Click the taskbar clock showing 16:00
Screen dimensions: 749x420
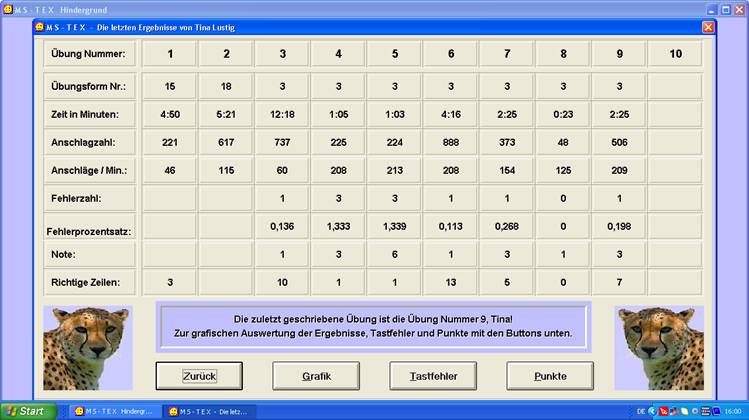coord(731,411)
